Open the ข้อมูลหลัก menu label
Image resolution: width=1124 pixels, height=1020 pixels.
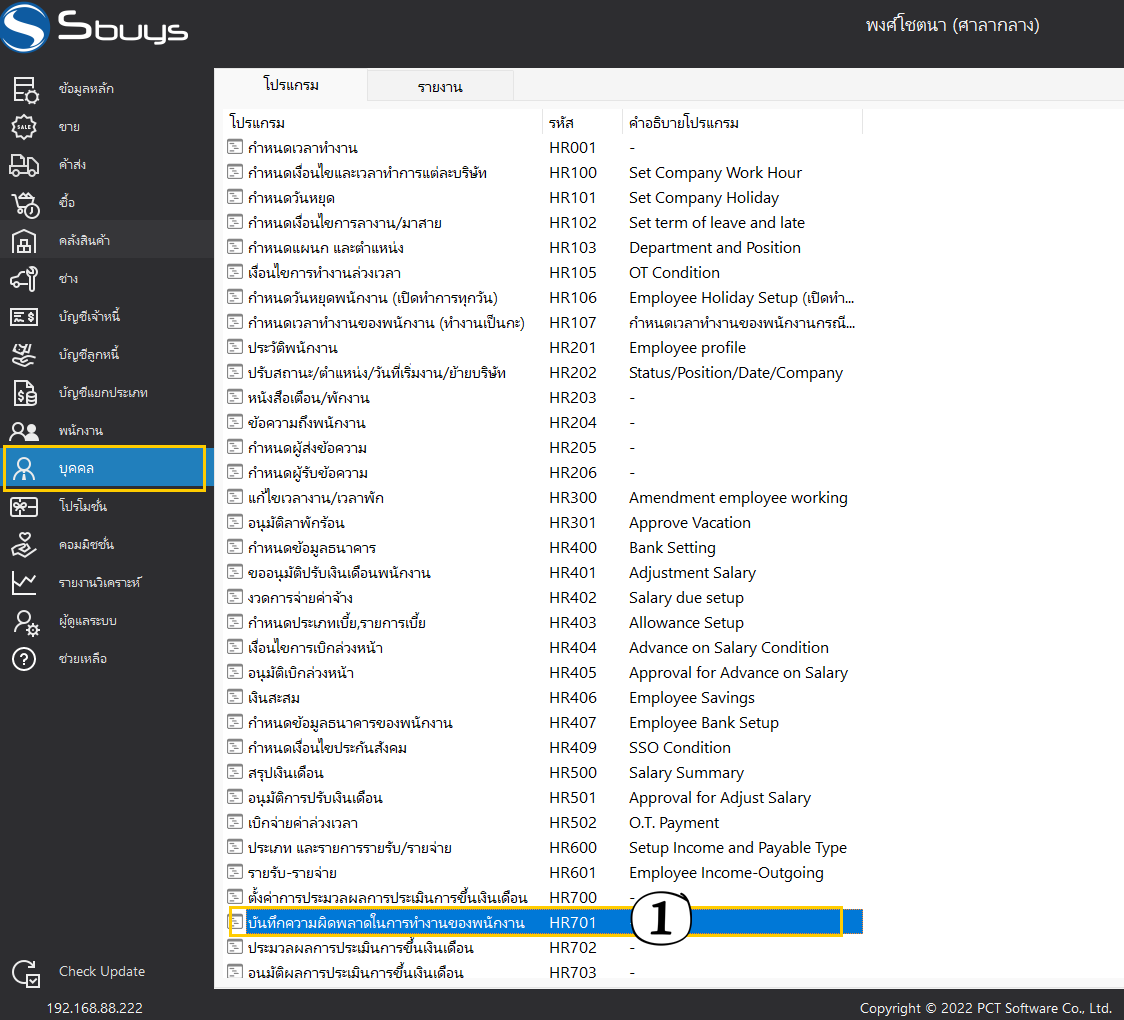point(86,89)
